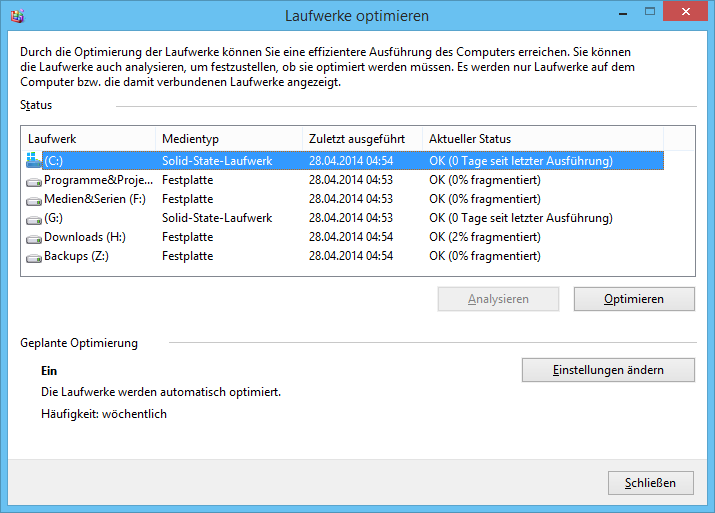Click Festplatte media type in Backups row
The height and width of the screenshot is (513, 715).
pos(187,256)
